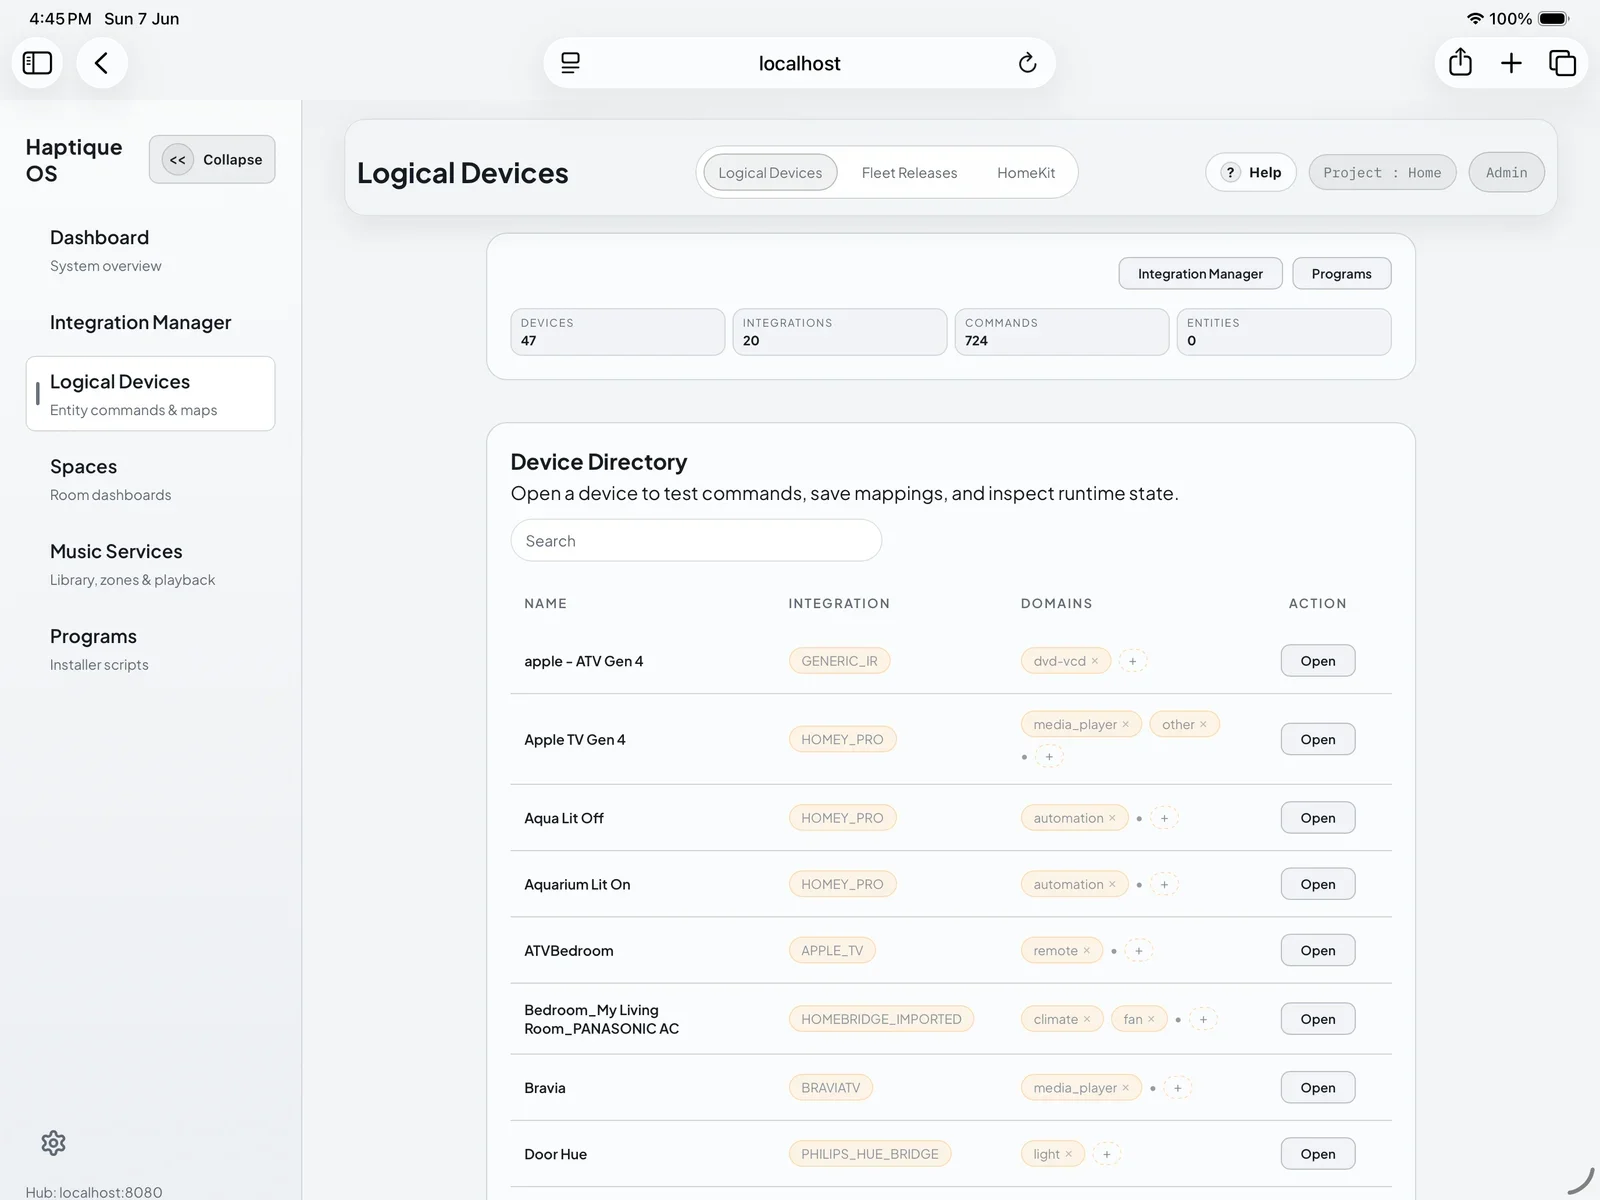Open Programs installer scripts in sidebar
The image size is (1600, 1200).
150,649
